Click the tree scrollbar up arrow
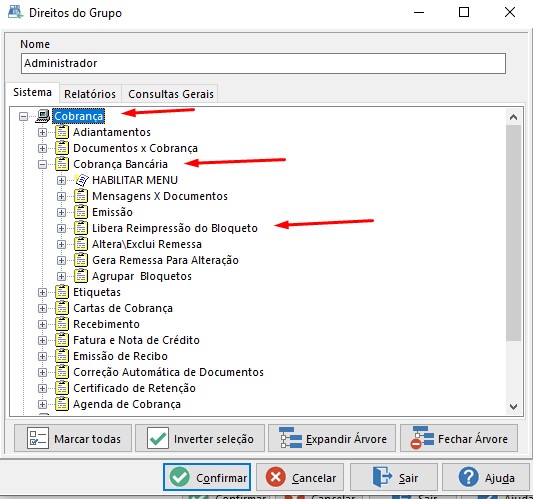 514,117
